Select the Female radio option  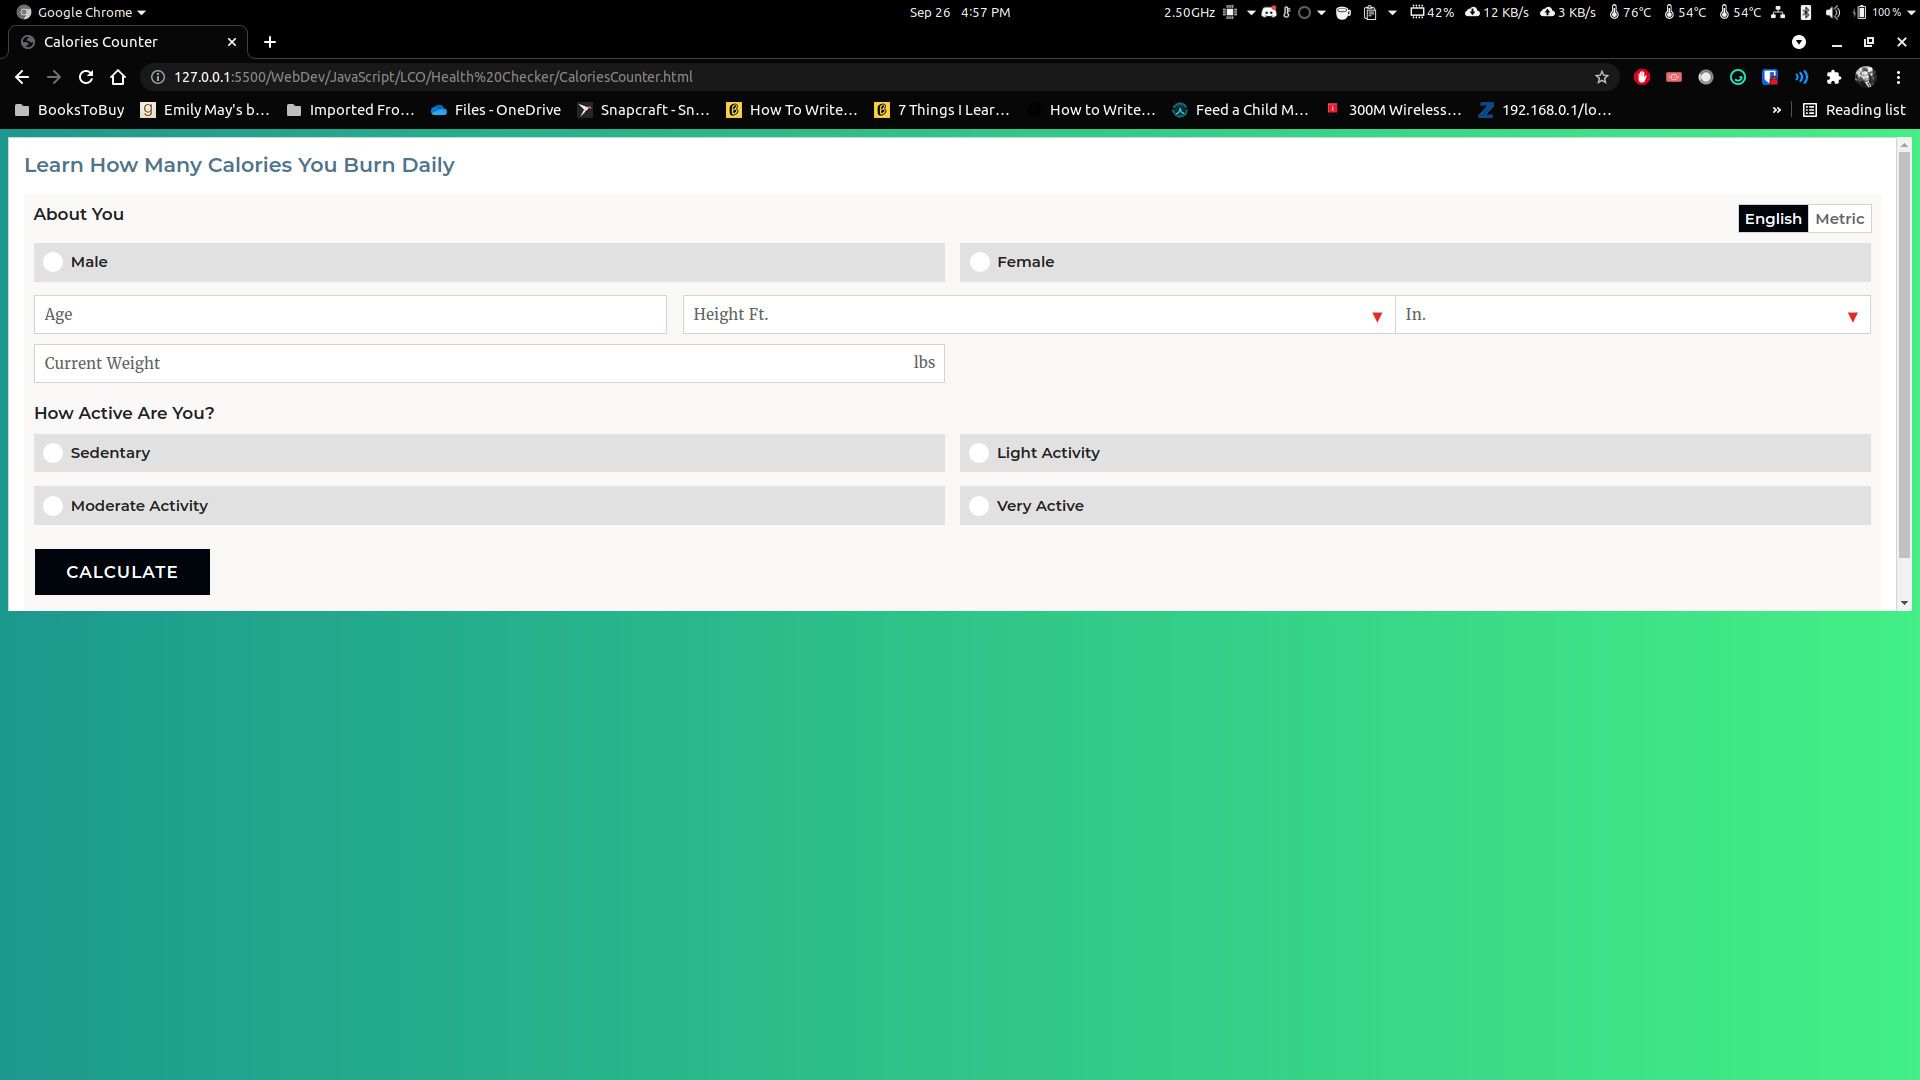coord(979,262)
